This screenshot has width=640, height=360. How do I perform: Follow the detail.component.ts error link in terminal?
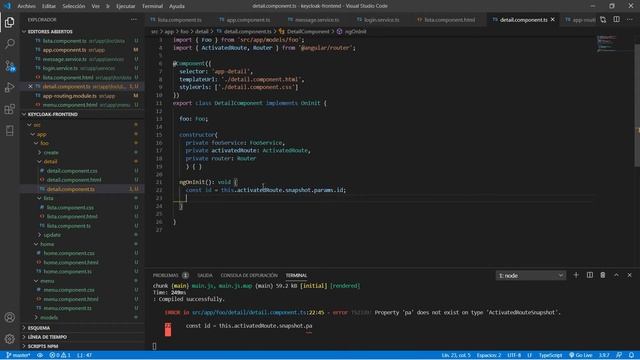tap(258, 313)
